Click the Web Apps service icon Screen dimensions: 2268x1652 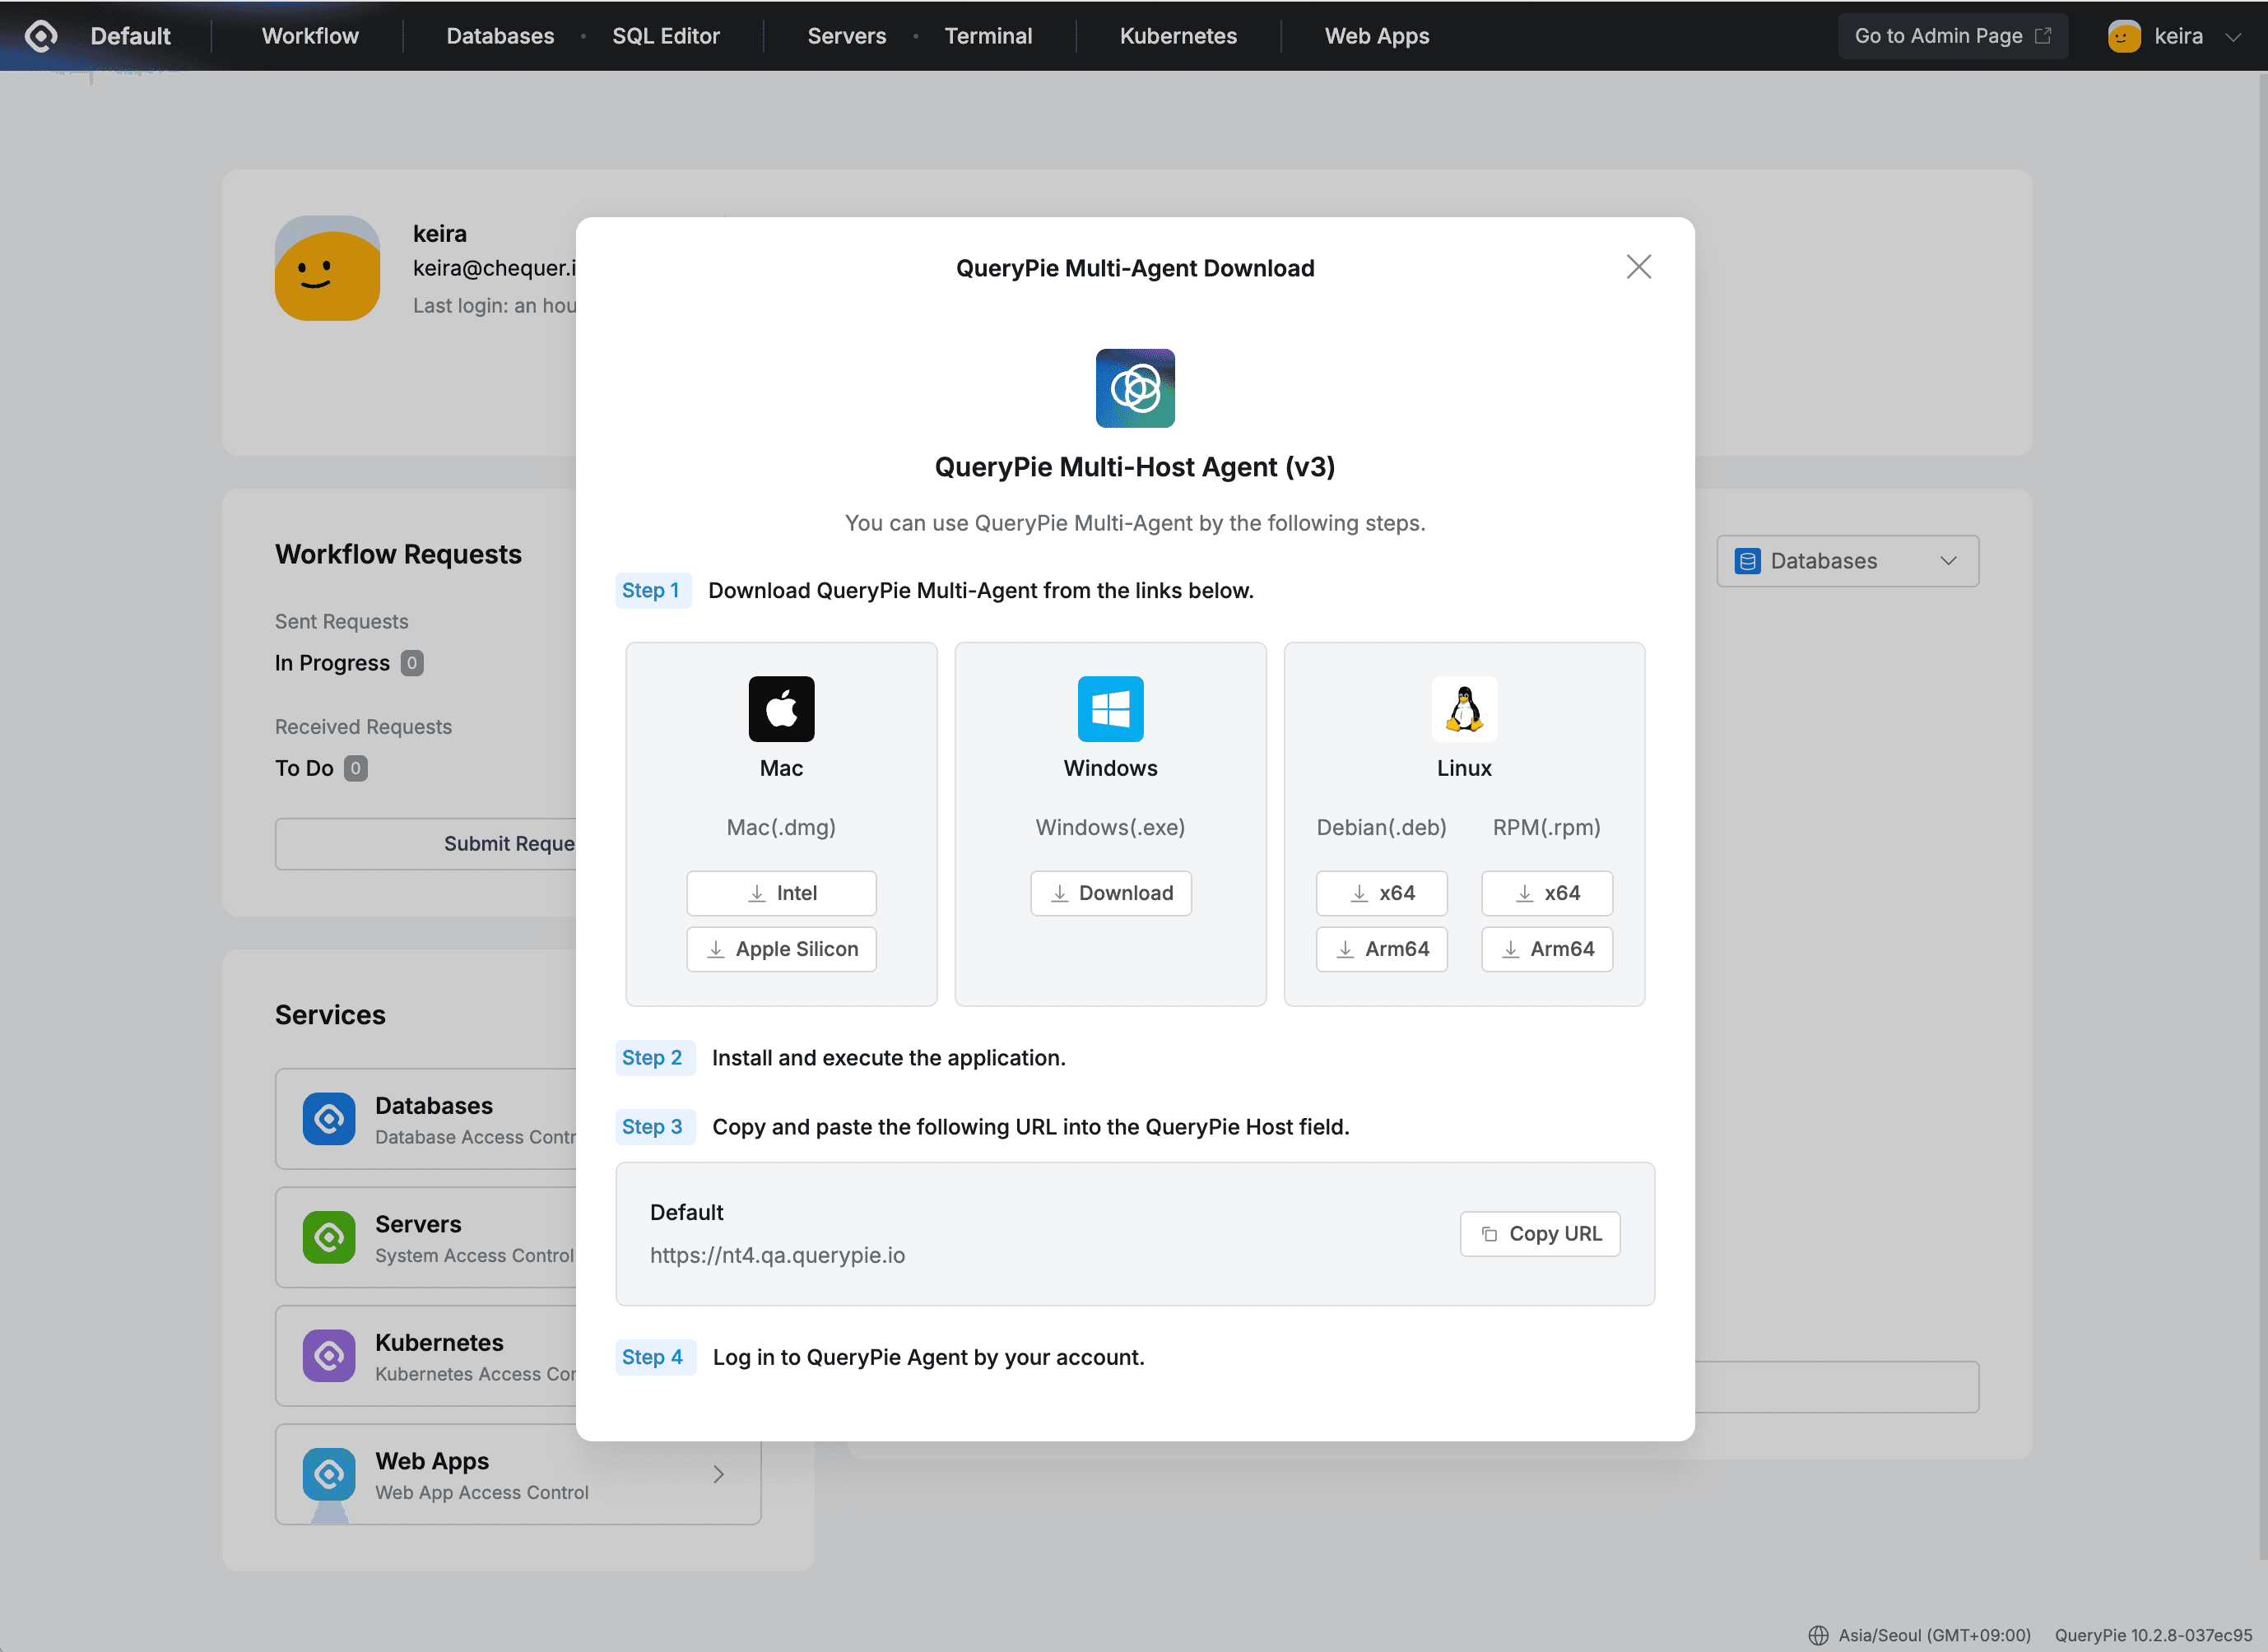(x=328, y=1474)
